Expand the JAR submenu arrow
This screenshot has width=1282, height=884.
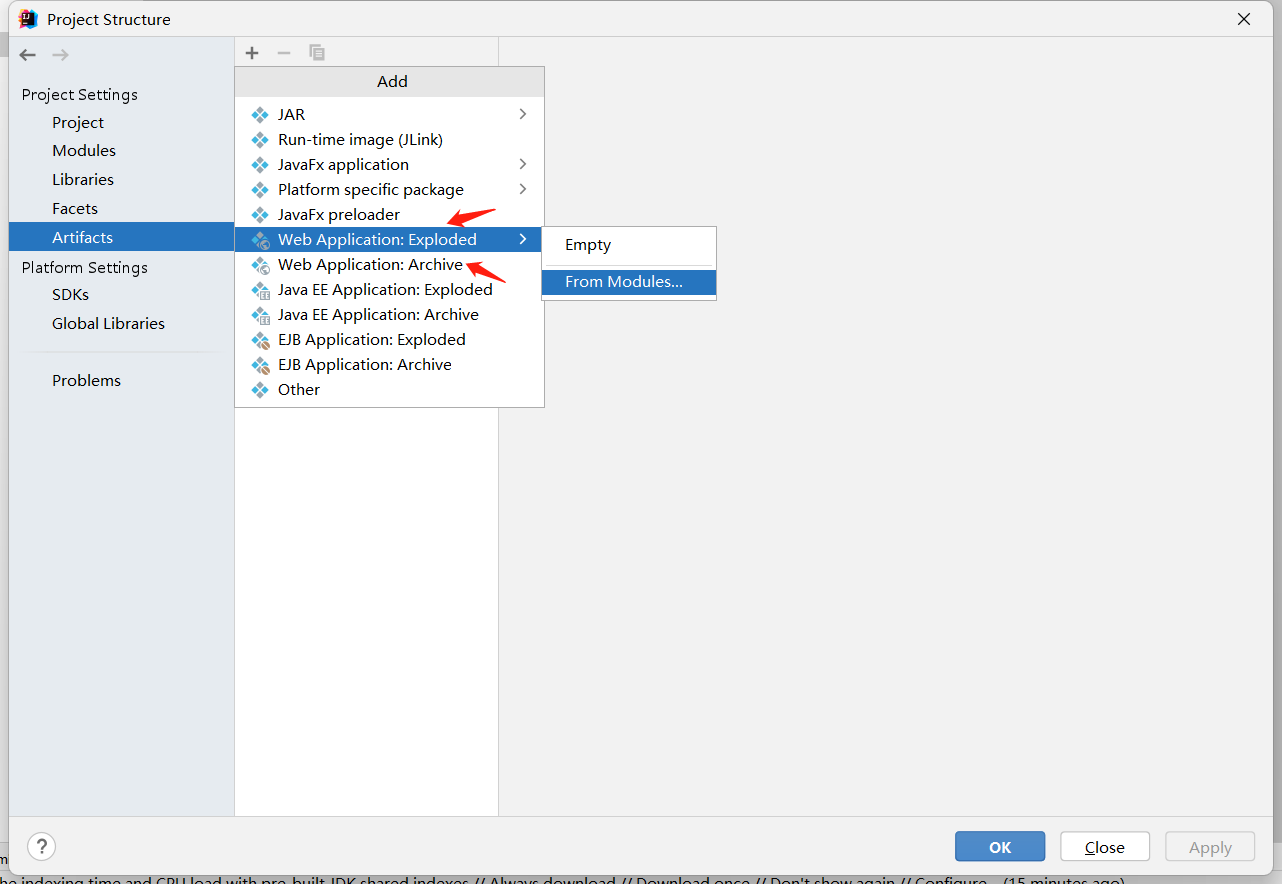coord(523,114)
